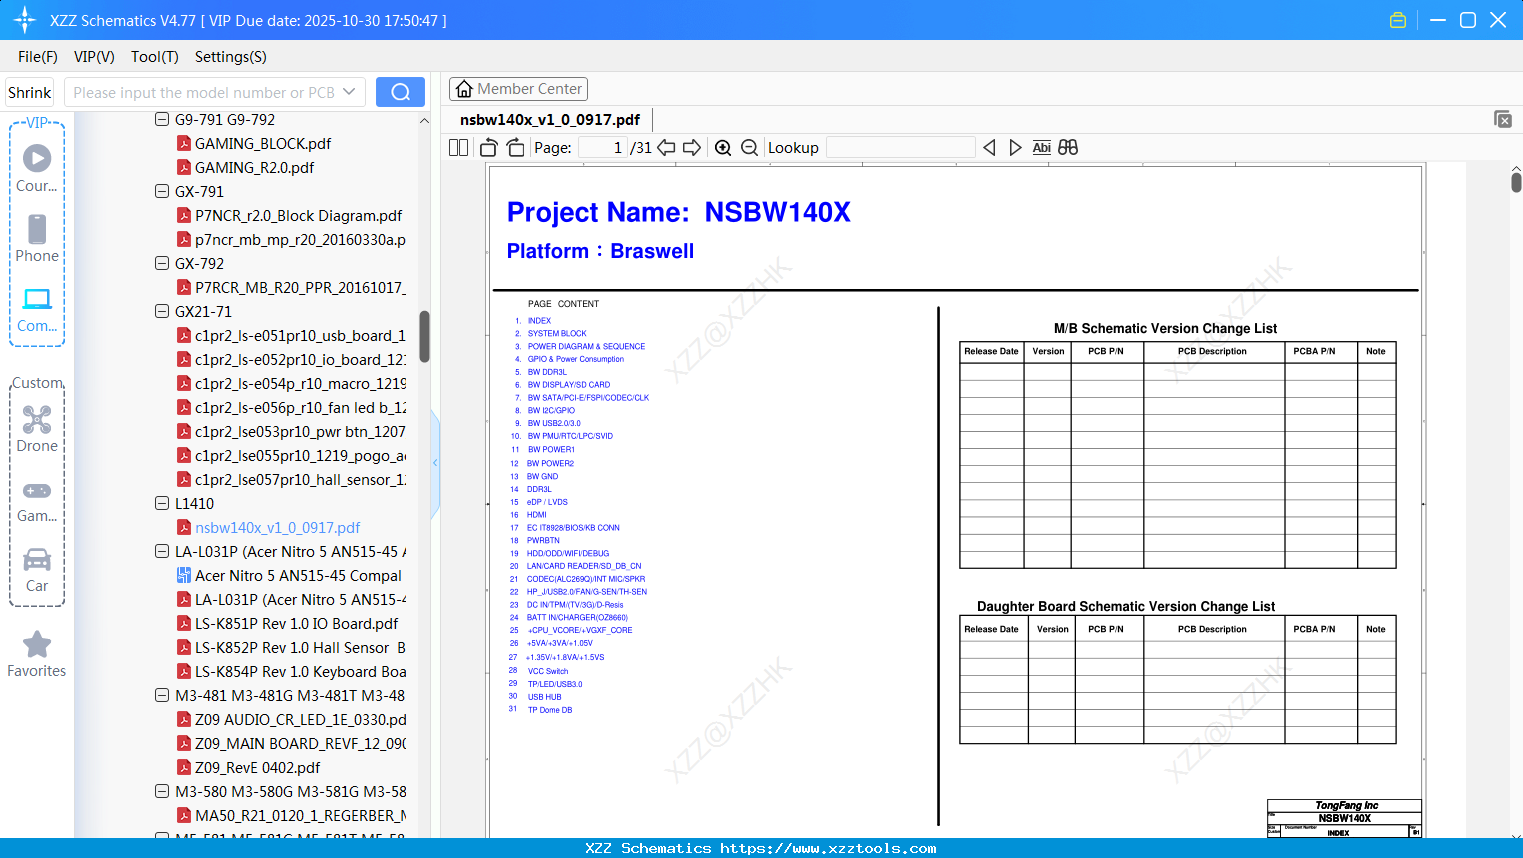This screenshot has height=858, width=1523.
Task: Collapse the GX21-71 folder
Action: coord(162,311)
